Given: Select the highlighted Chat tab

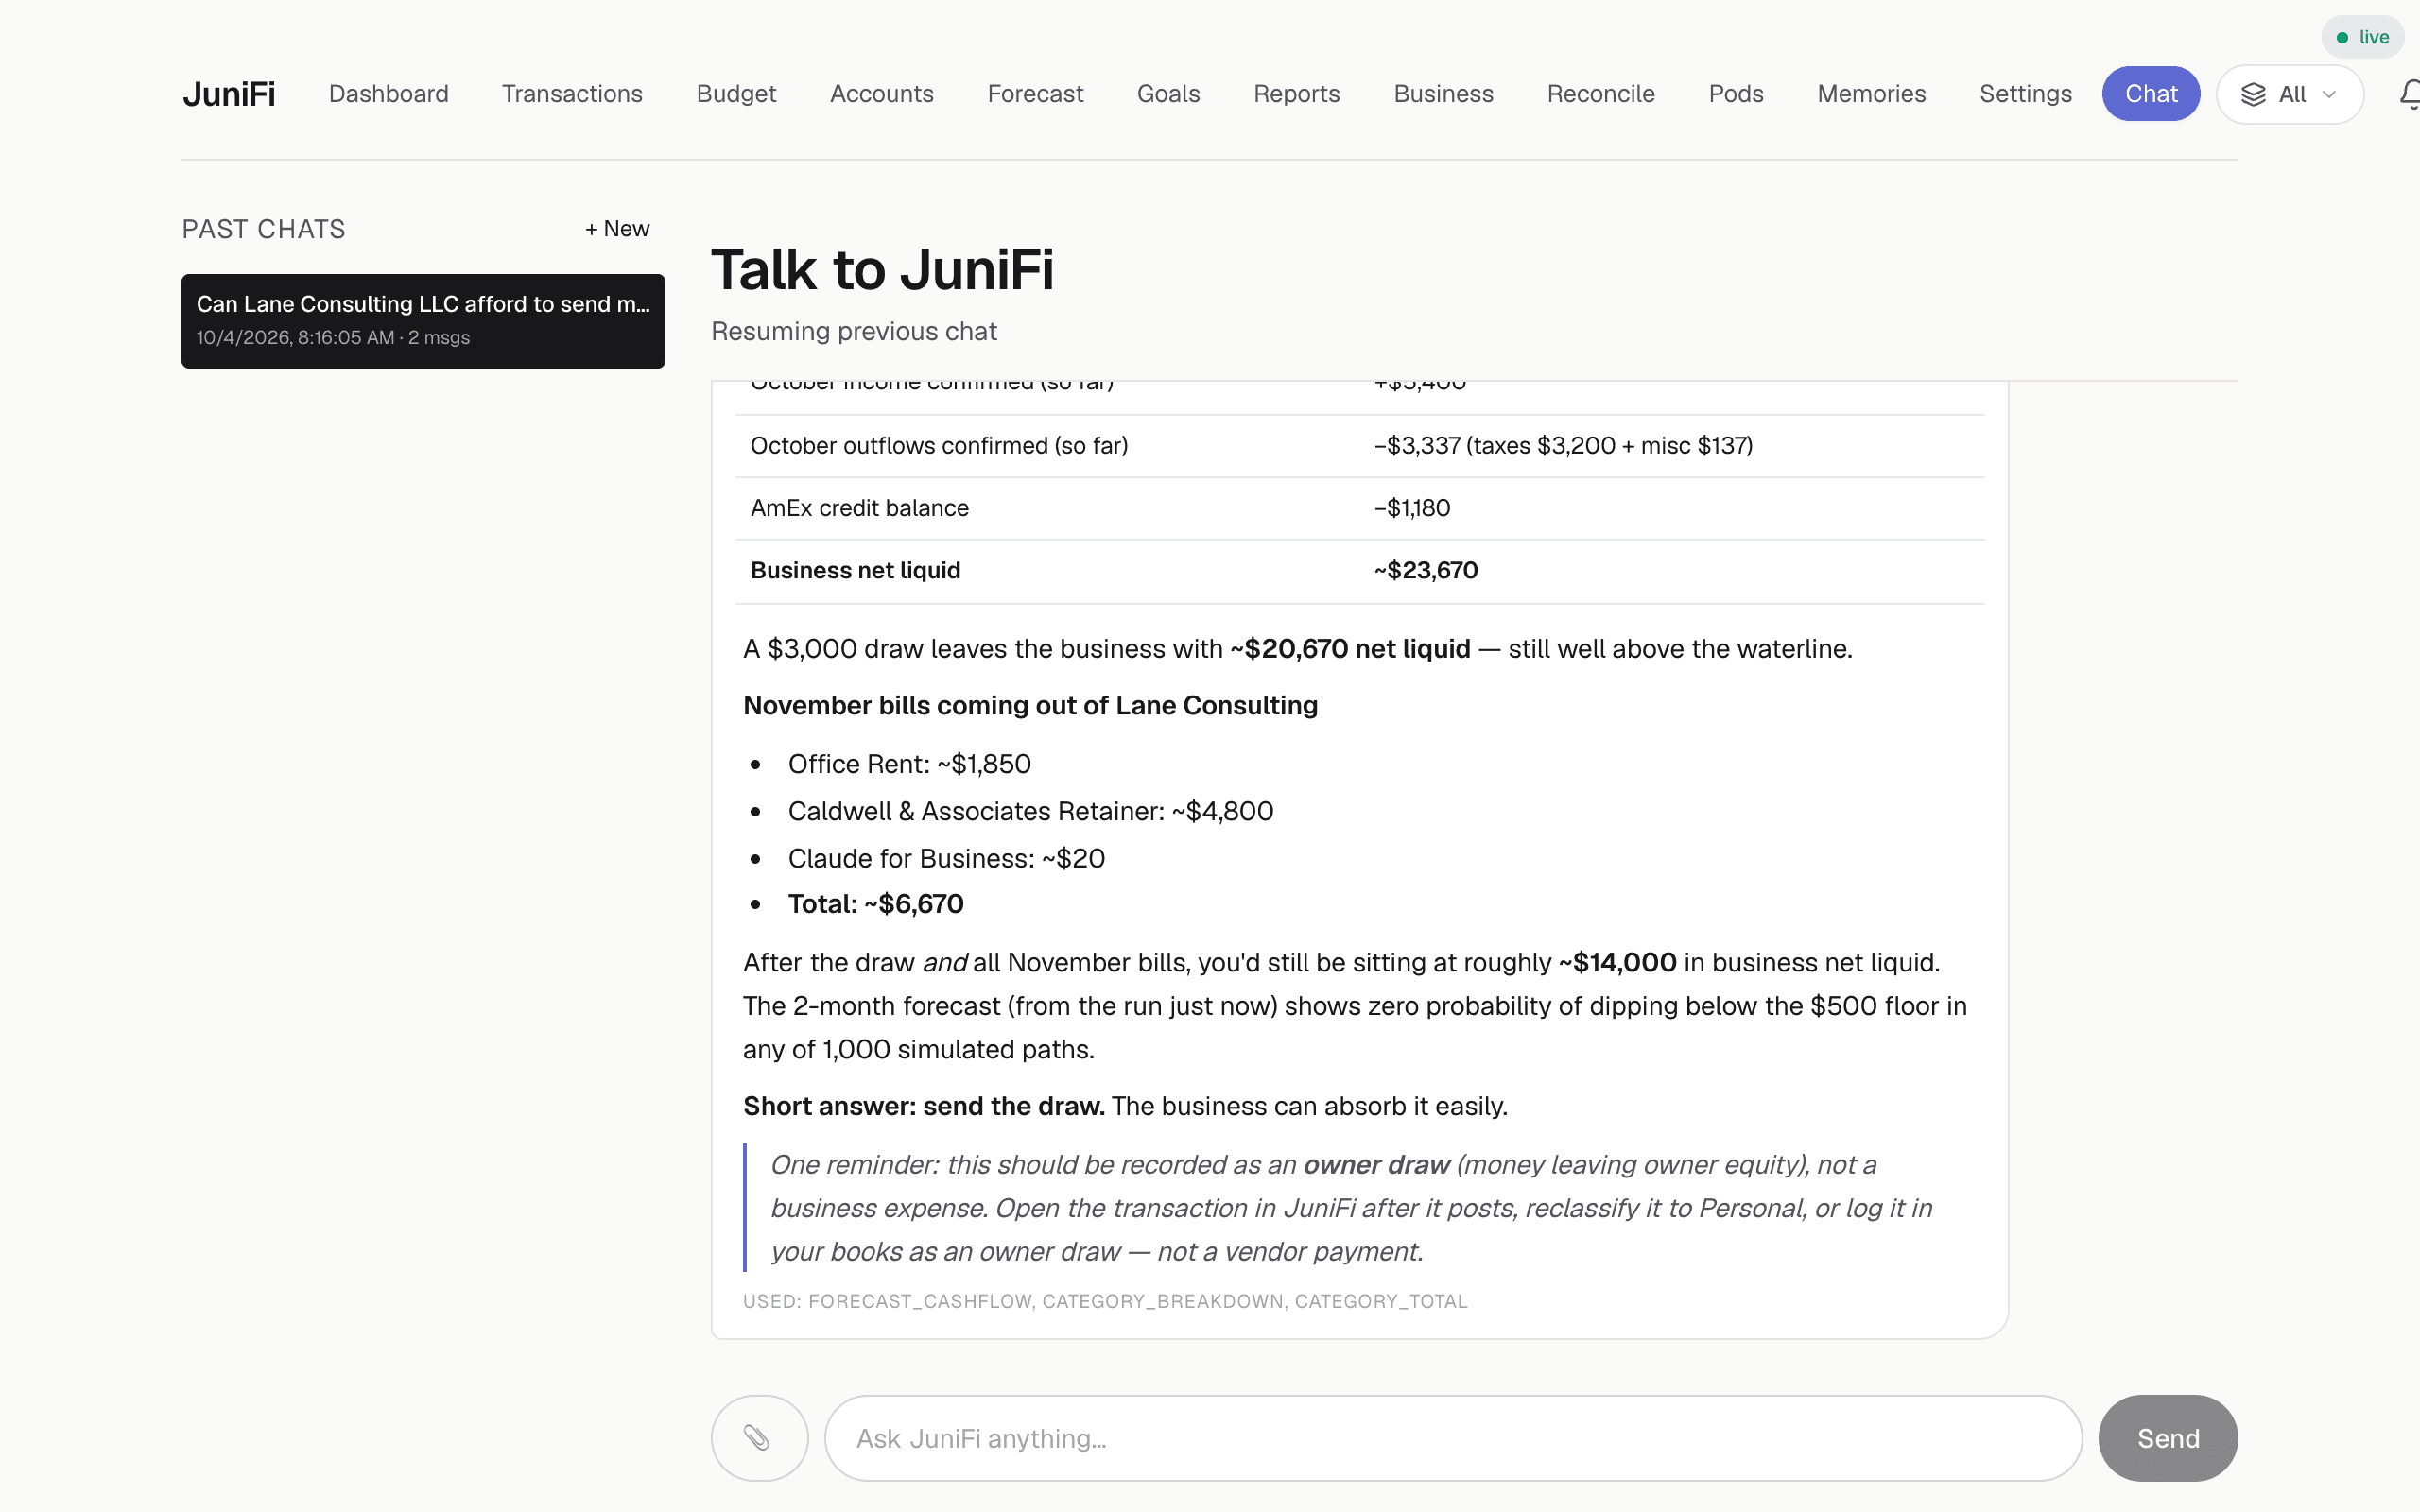Looking at the screenshot, I should click(x=2150, y=94).
